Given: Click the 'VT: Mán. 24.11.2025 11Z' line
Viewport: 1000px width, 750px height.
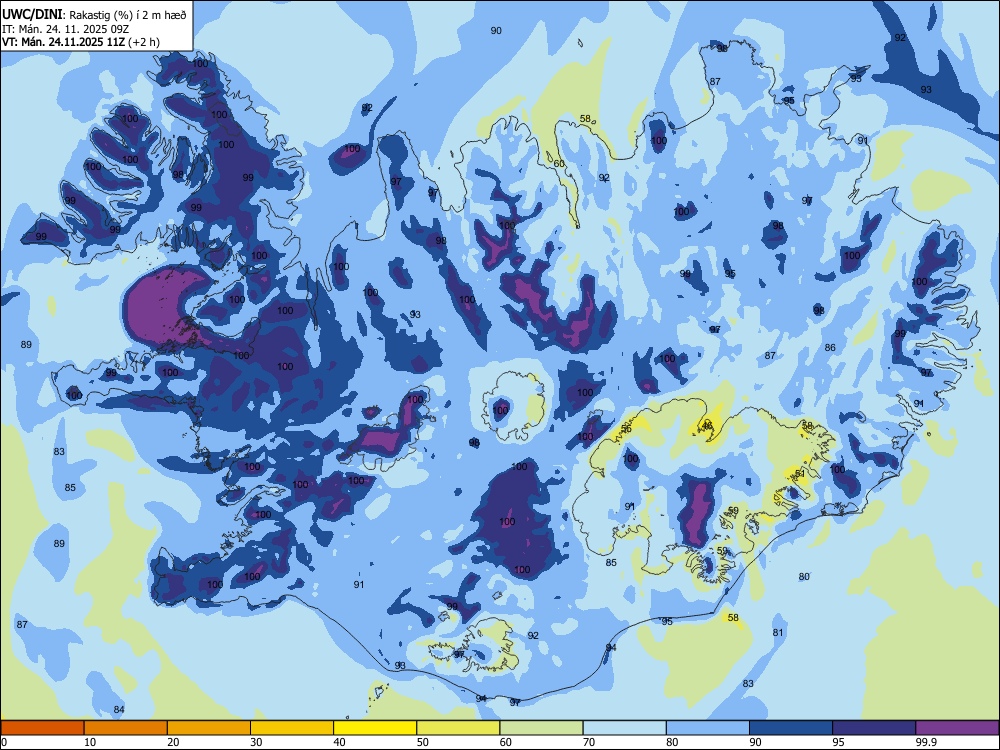Looking at the screenshot, I should pyautogui.click(x=63, y=42).
